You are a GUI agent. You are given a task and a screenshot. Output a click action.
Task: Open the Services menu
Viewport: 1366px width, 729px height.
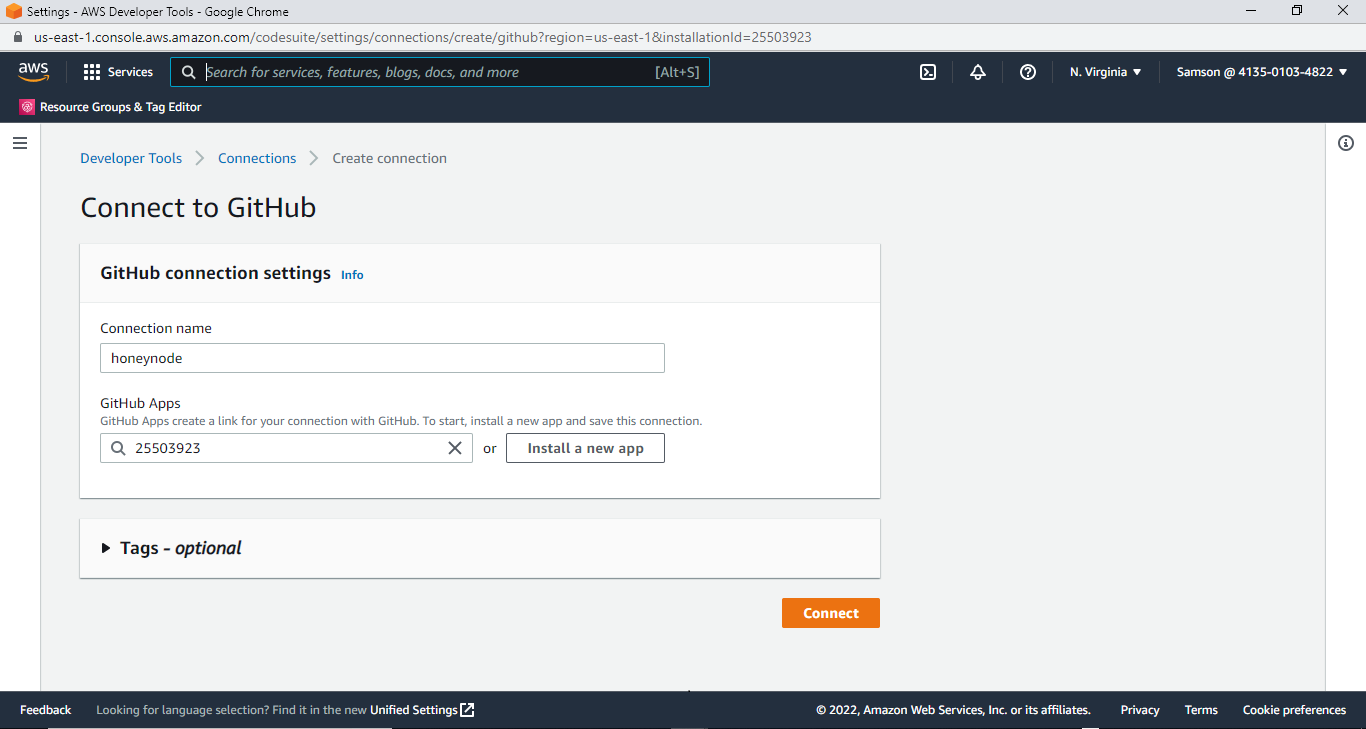tap(118, 71)
